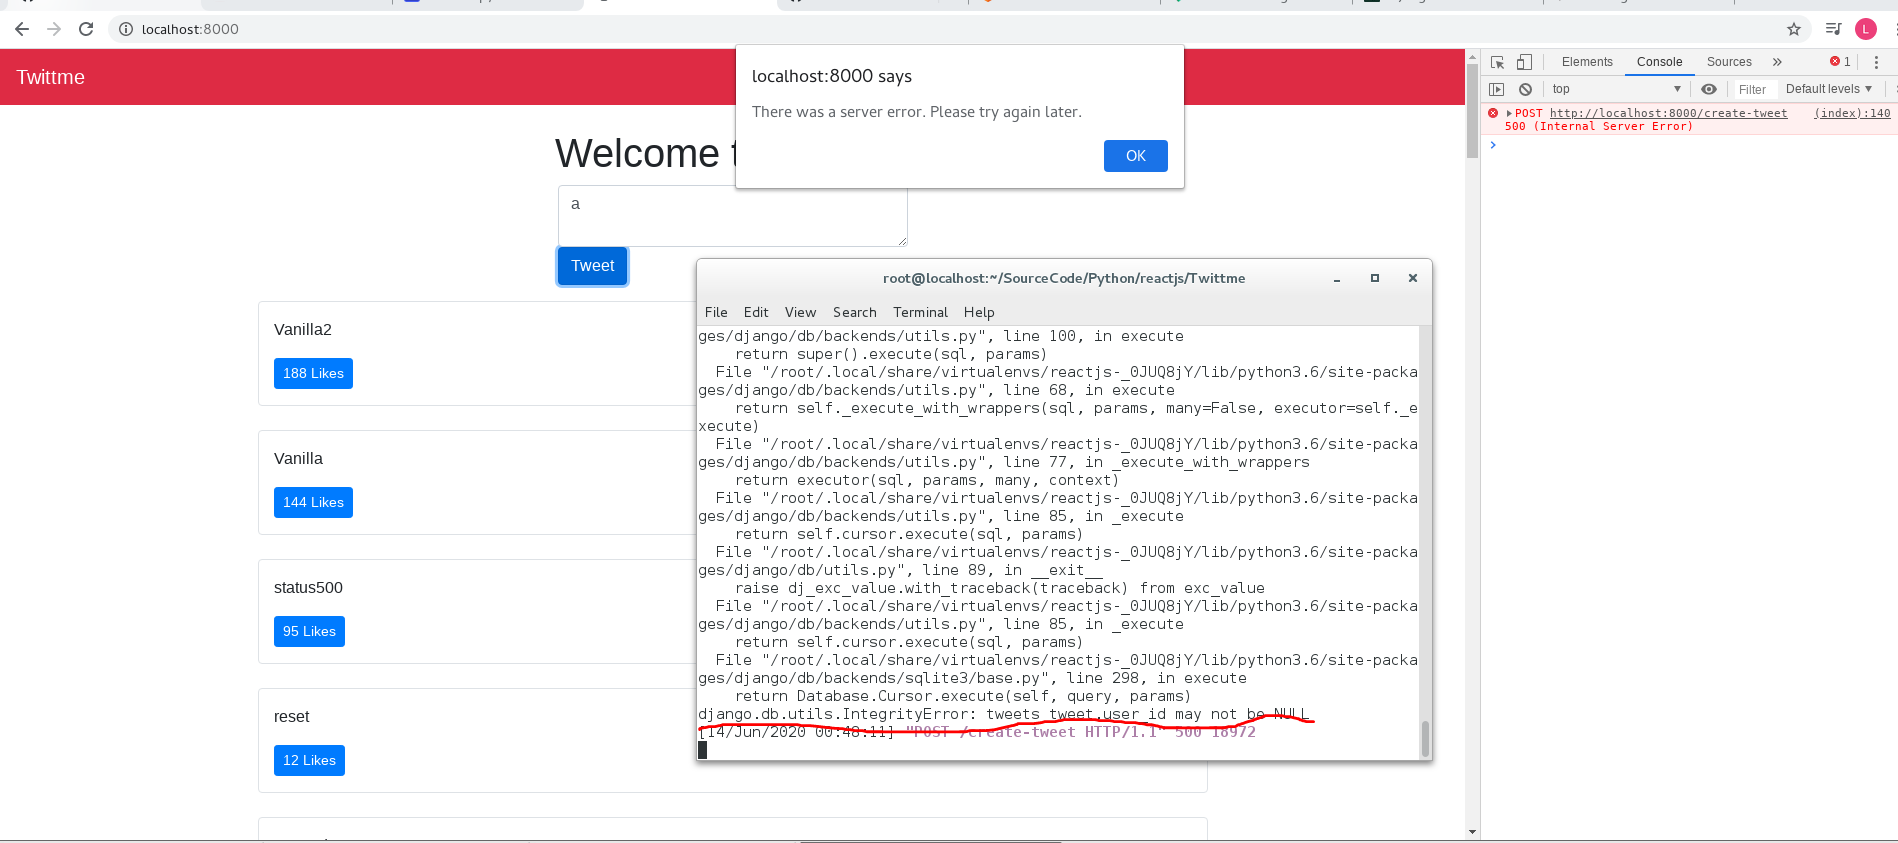Activate the DevTools inspect element picker
1898x843 pixels.
point(1497,62)
